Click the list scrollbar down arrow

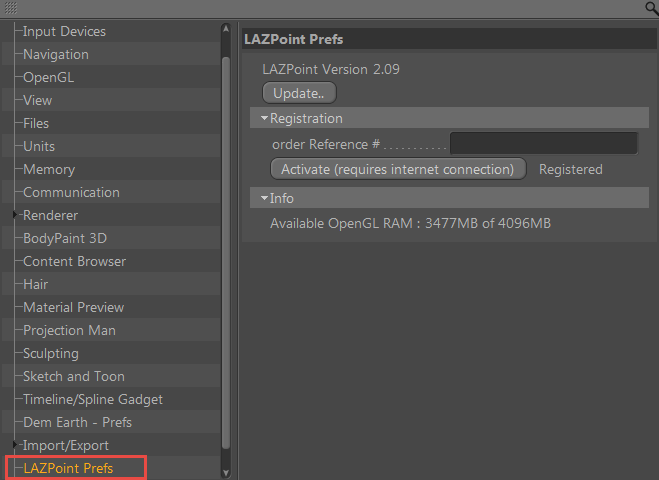pos(226,473)
